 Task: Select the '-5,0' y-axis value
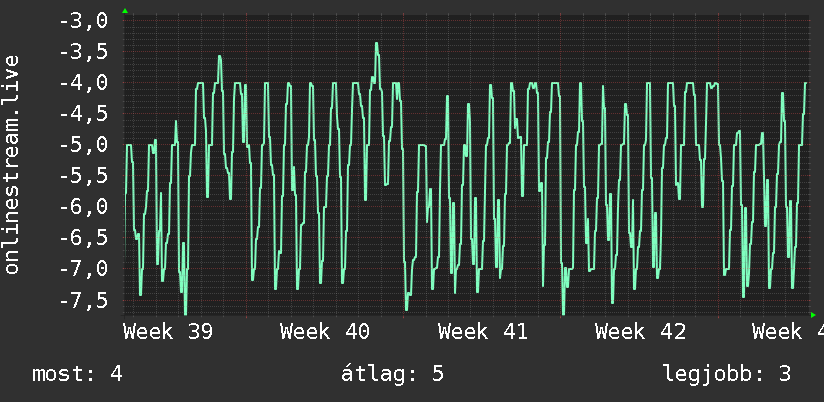(x=83, y=145)
